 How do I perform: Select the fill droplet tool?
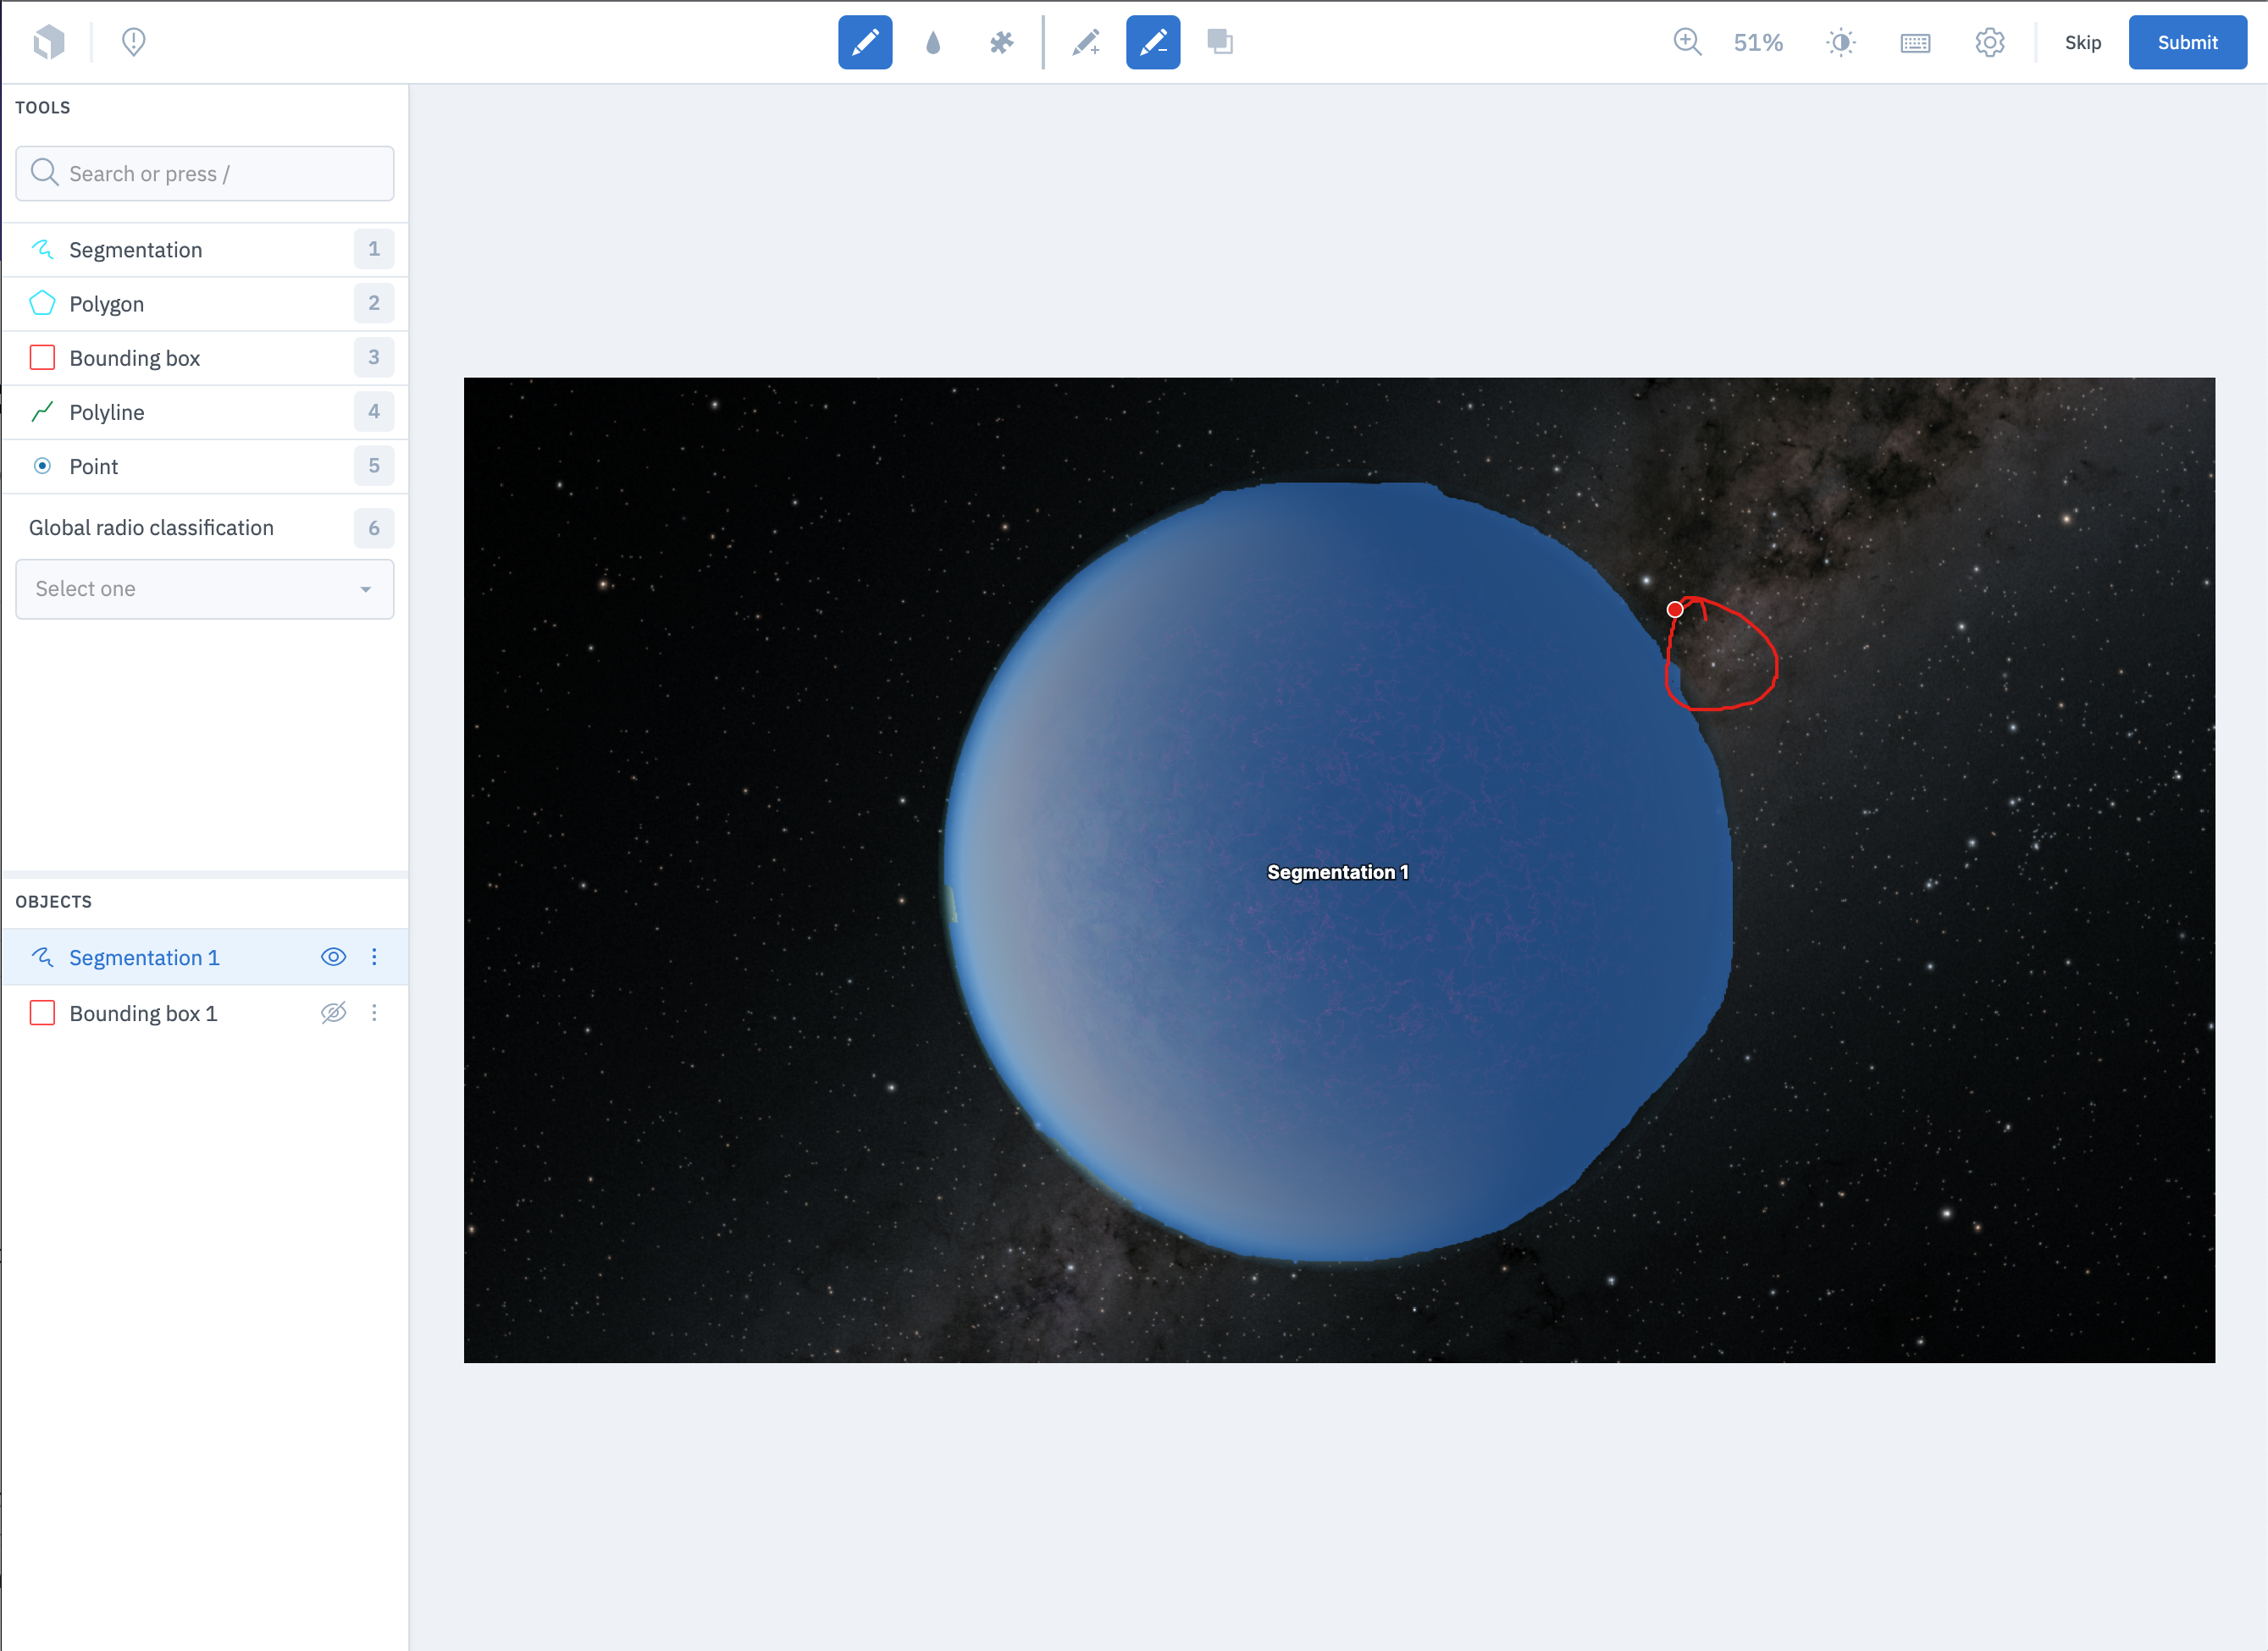point(933,42)
